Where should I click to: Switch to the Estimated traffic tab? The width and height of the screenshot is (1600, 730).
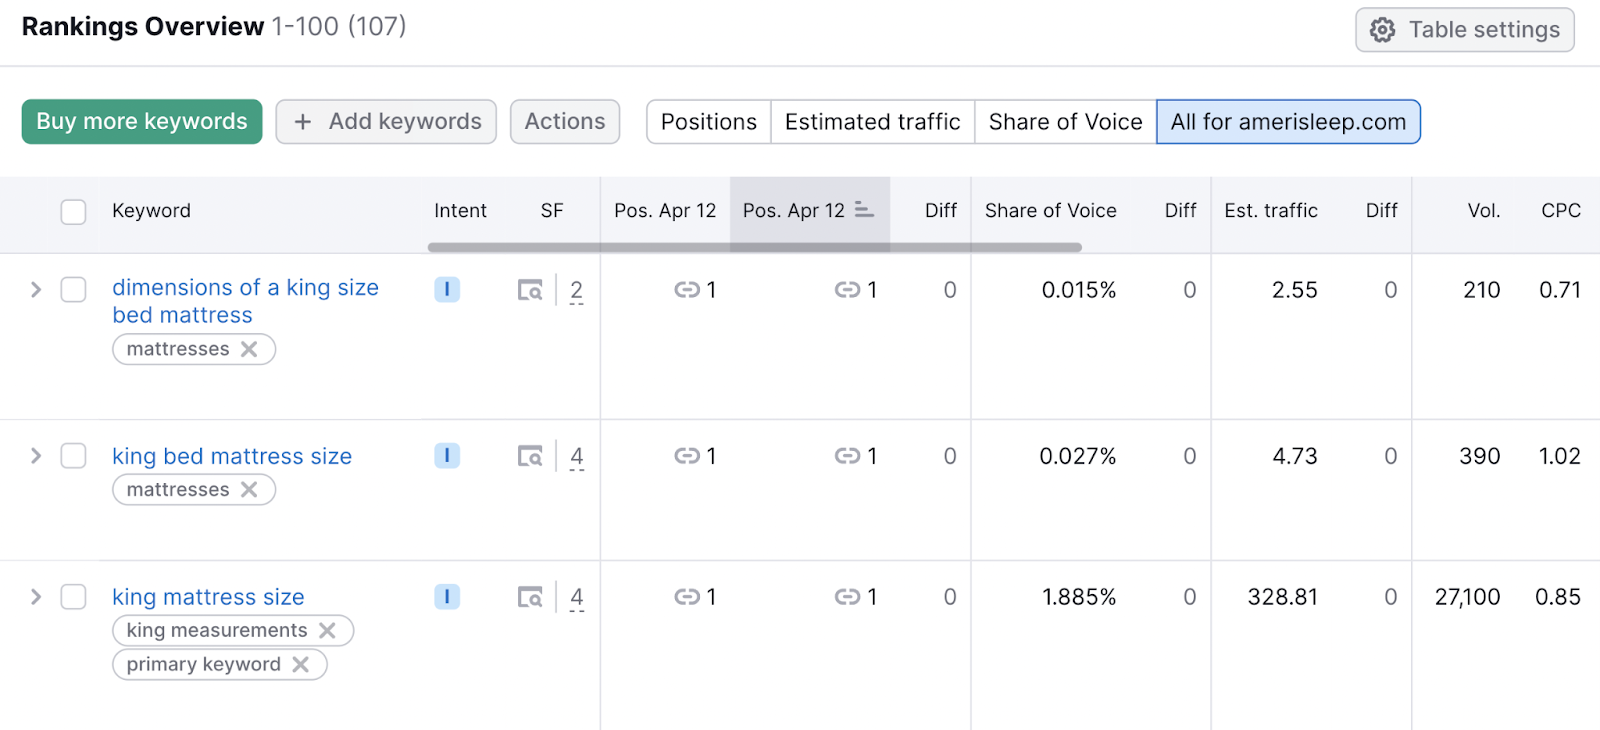click(872, 122)
